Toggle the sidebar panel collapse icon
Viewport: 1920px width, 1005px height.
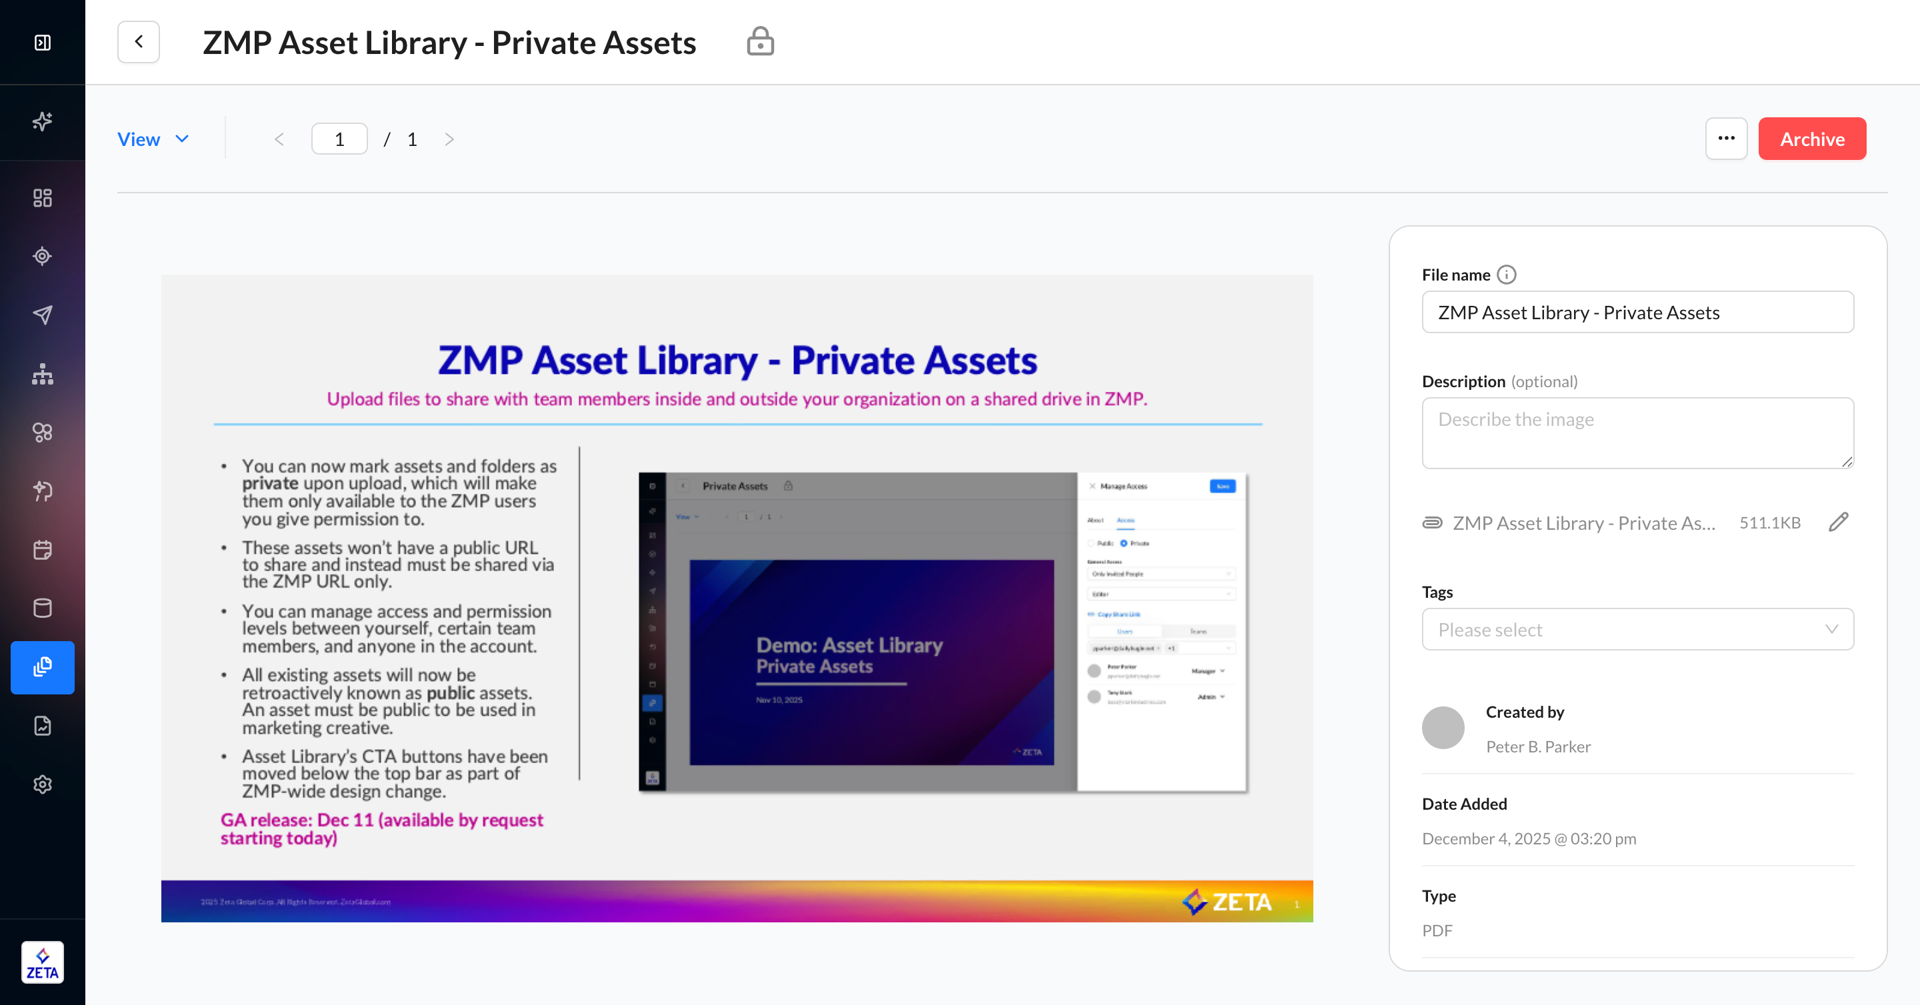click(x=42, y=42)
